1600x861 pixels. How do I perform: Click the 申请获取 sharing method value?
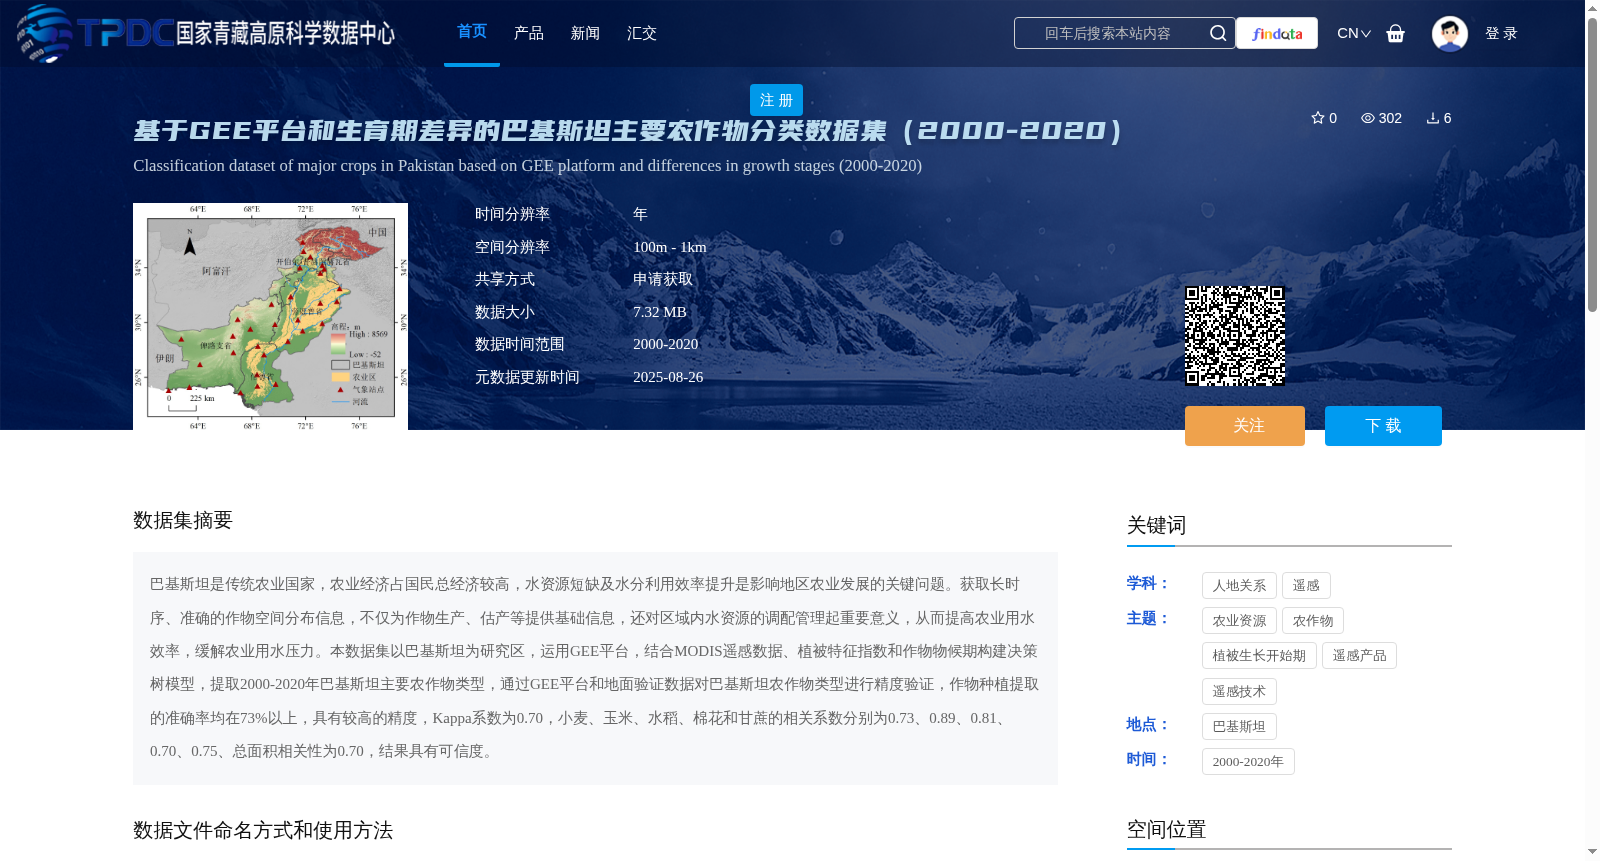663,280
